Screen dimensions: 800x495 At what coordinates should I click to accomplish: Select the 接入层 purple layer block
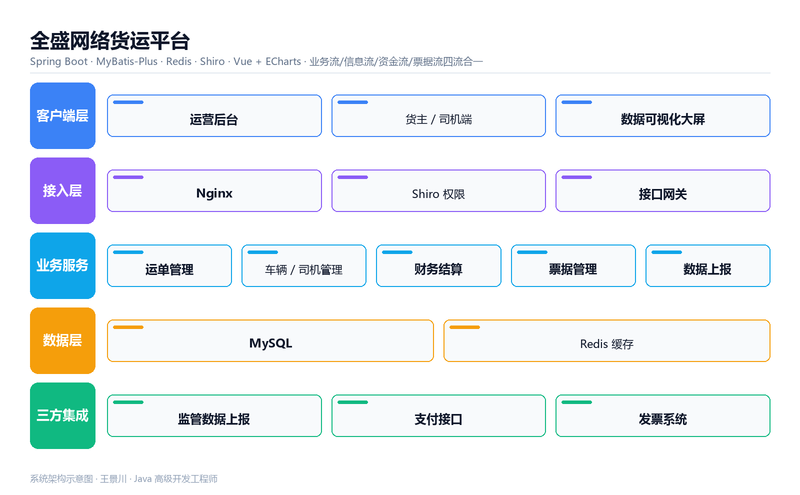[x=63, y=191]
